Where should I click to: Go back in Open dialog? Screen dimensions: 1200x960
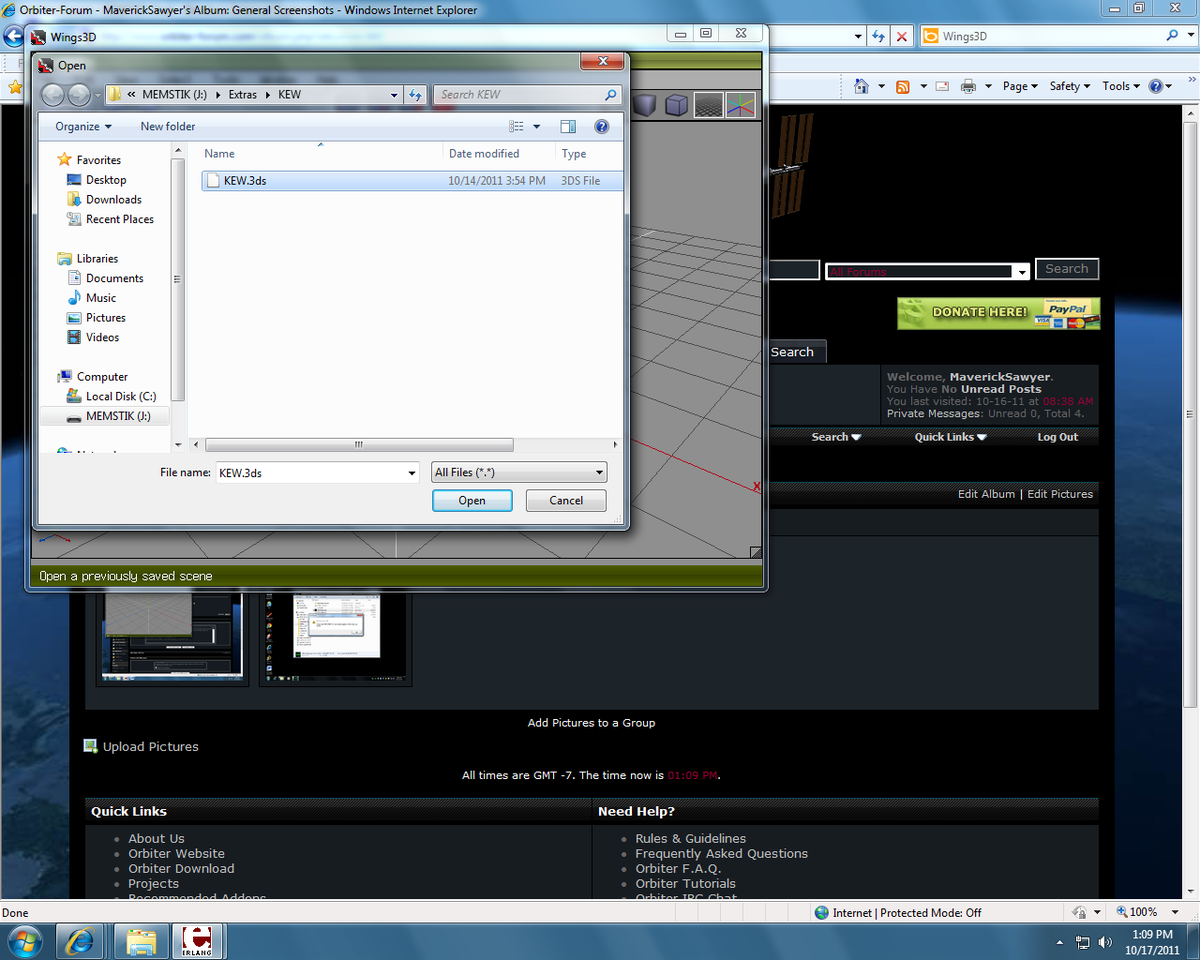tap(54, 95)
